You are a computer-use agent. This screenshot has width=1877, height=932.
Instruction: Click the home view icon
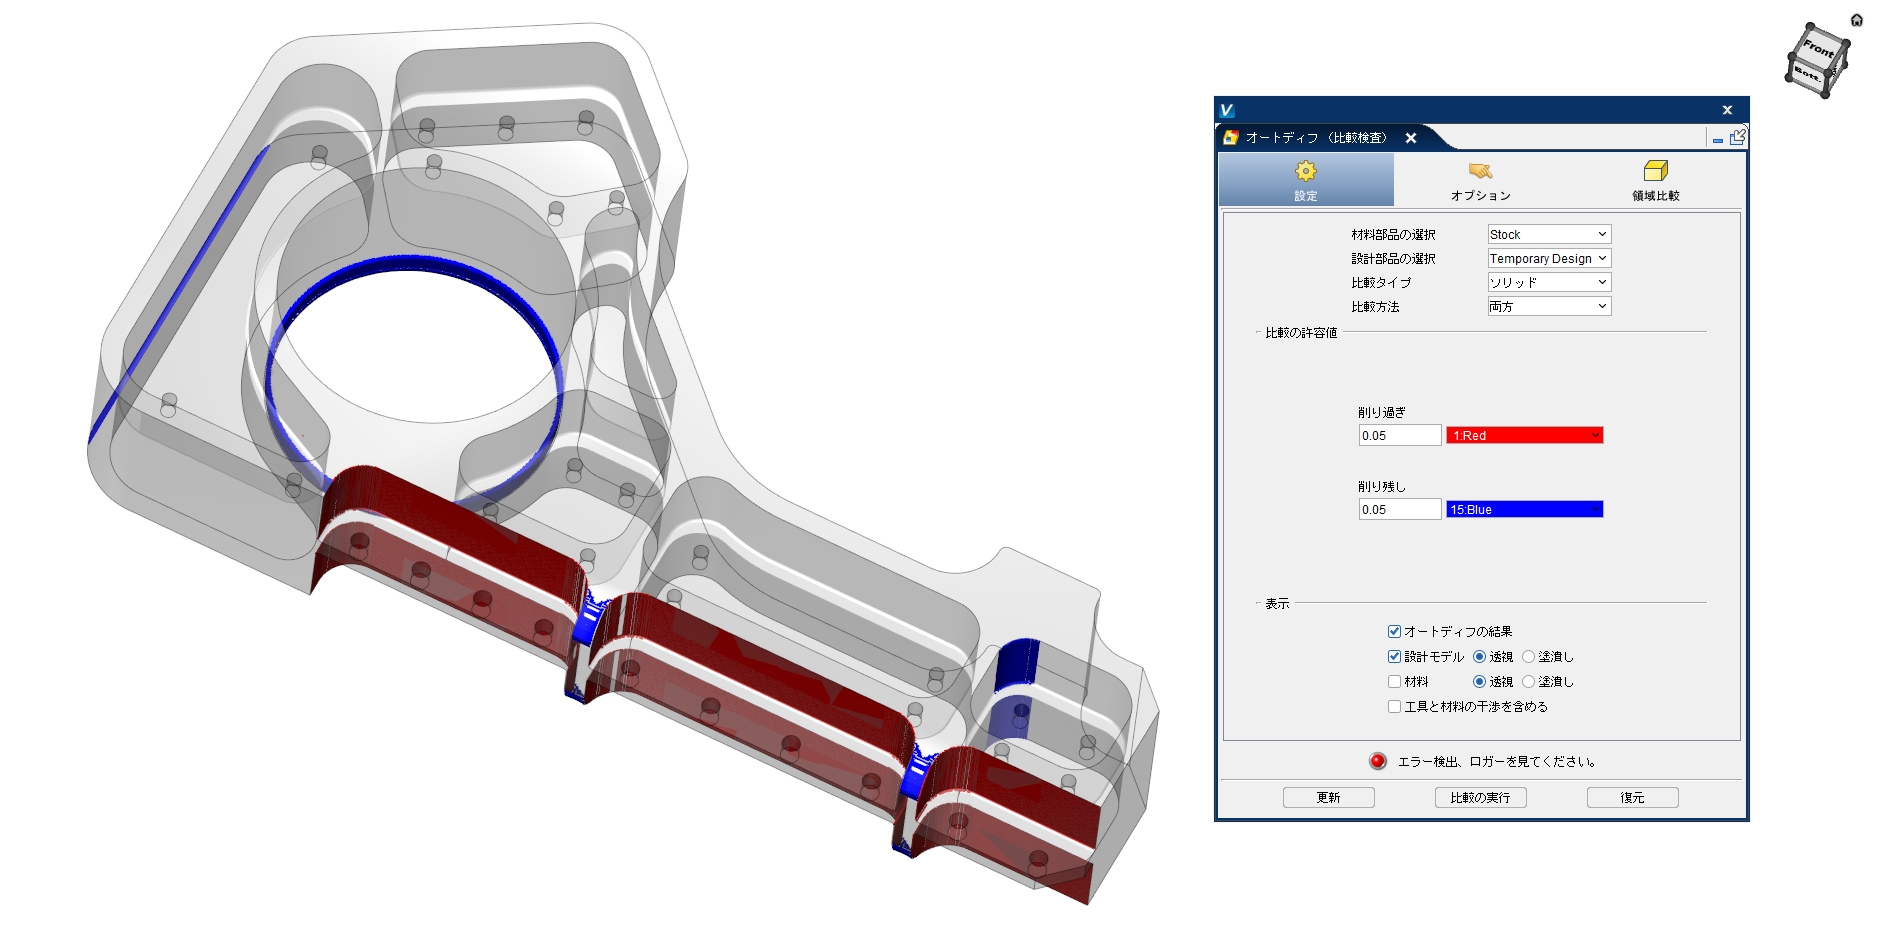pos(1856,20)
